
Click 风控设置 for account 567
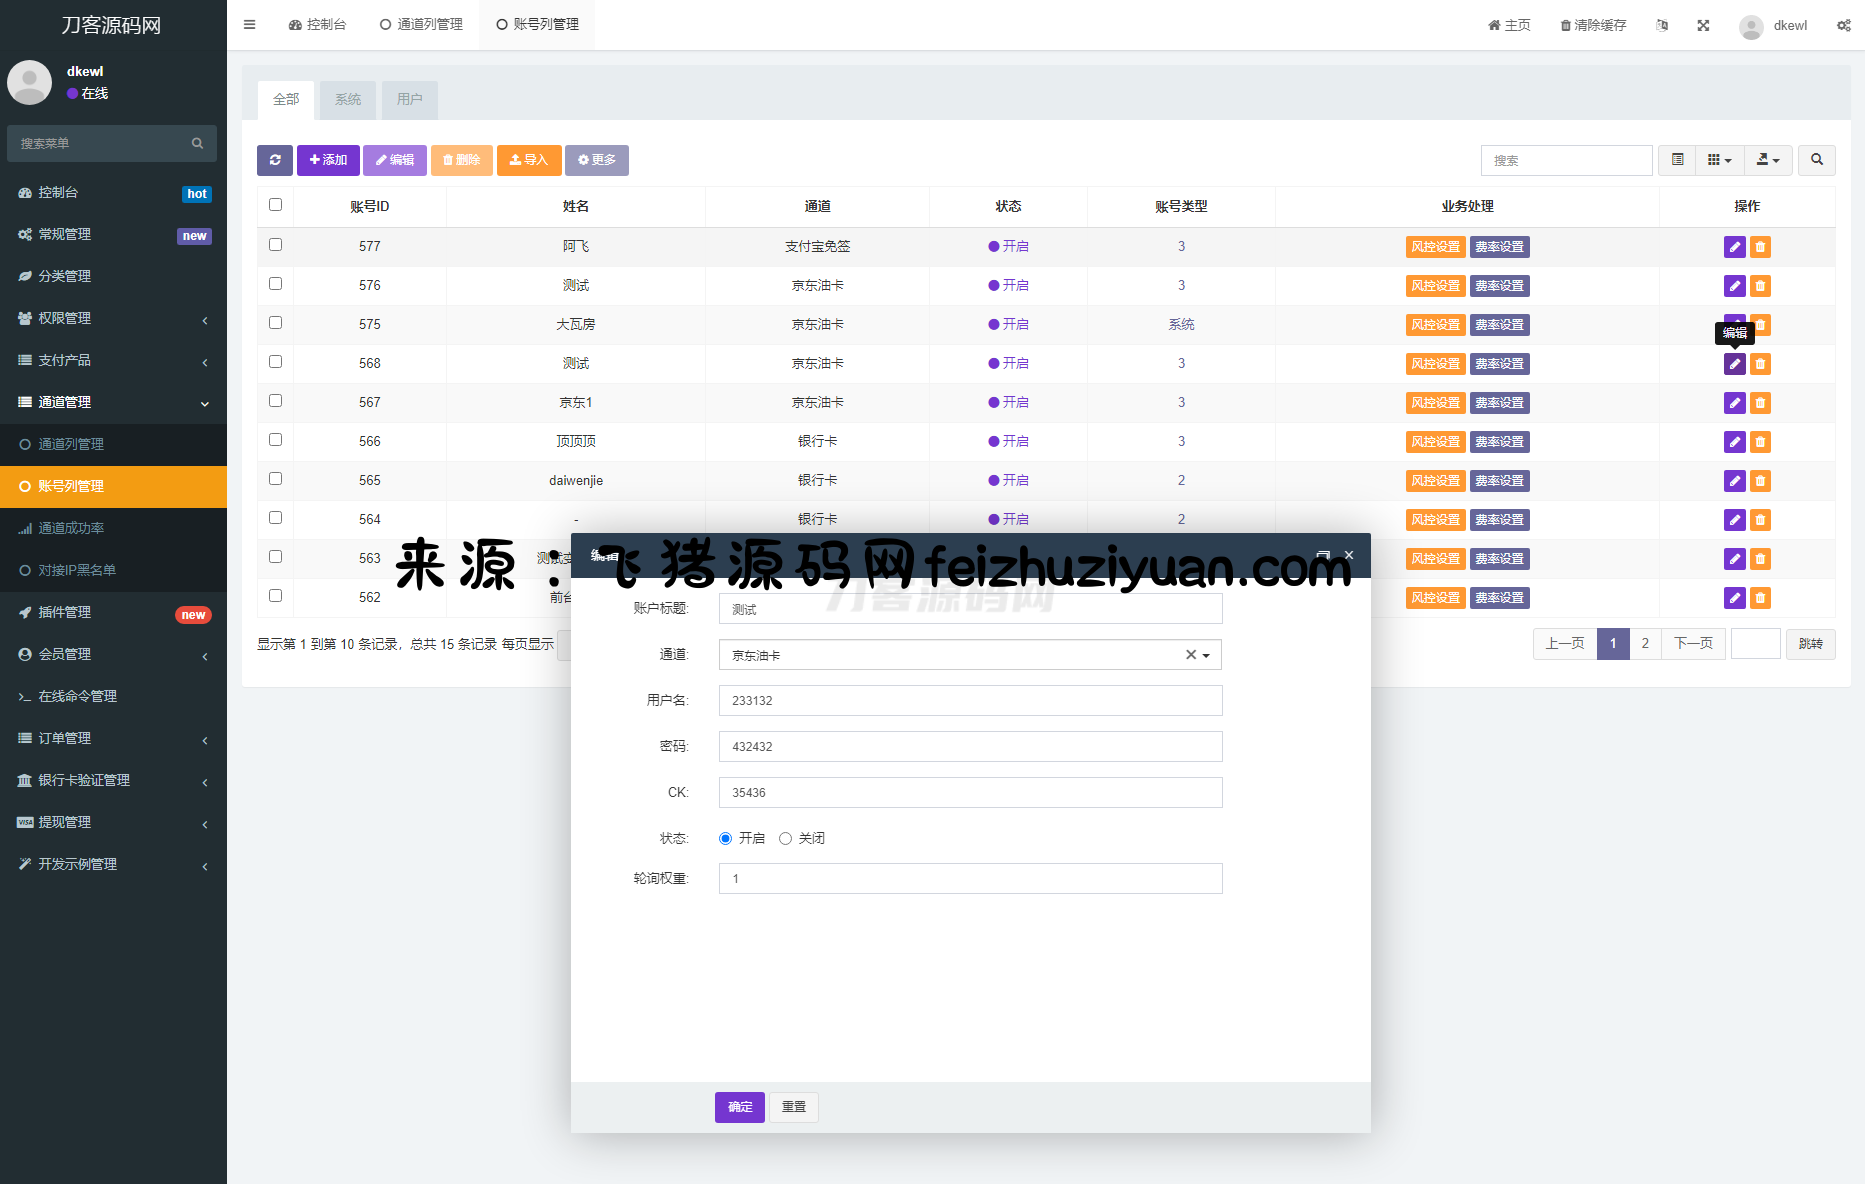click(x=1435, y=403)
